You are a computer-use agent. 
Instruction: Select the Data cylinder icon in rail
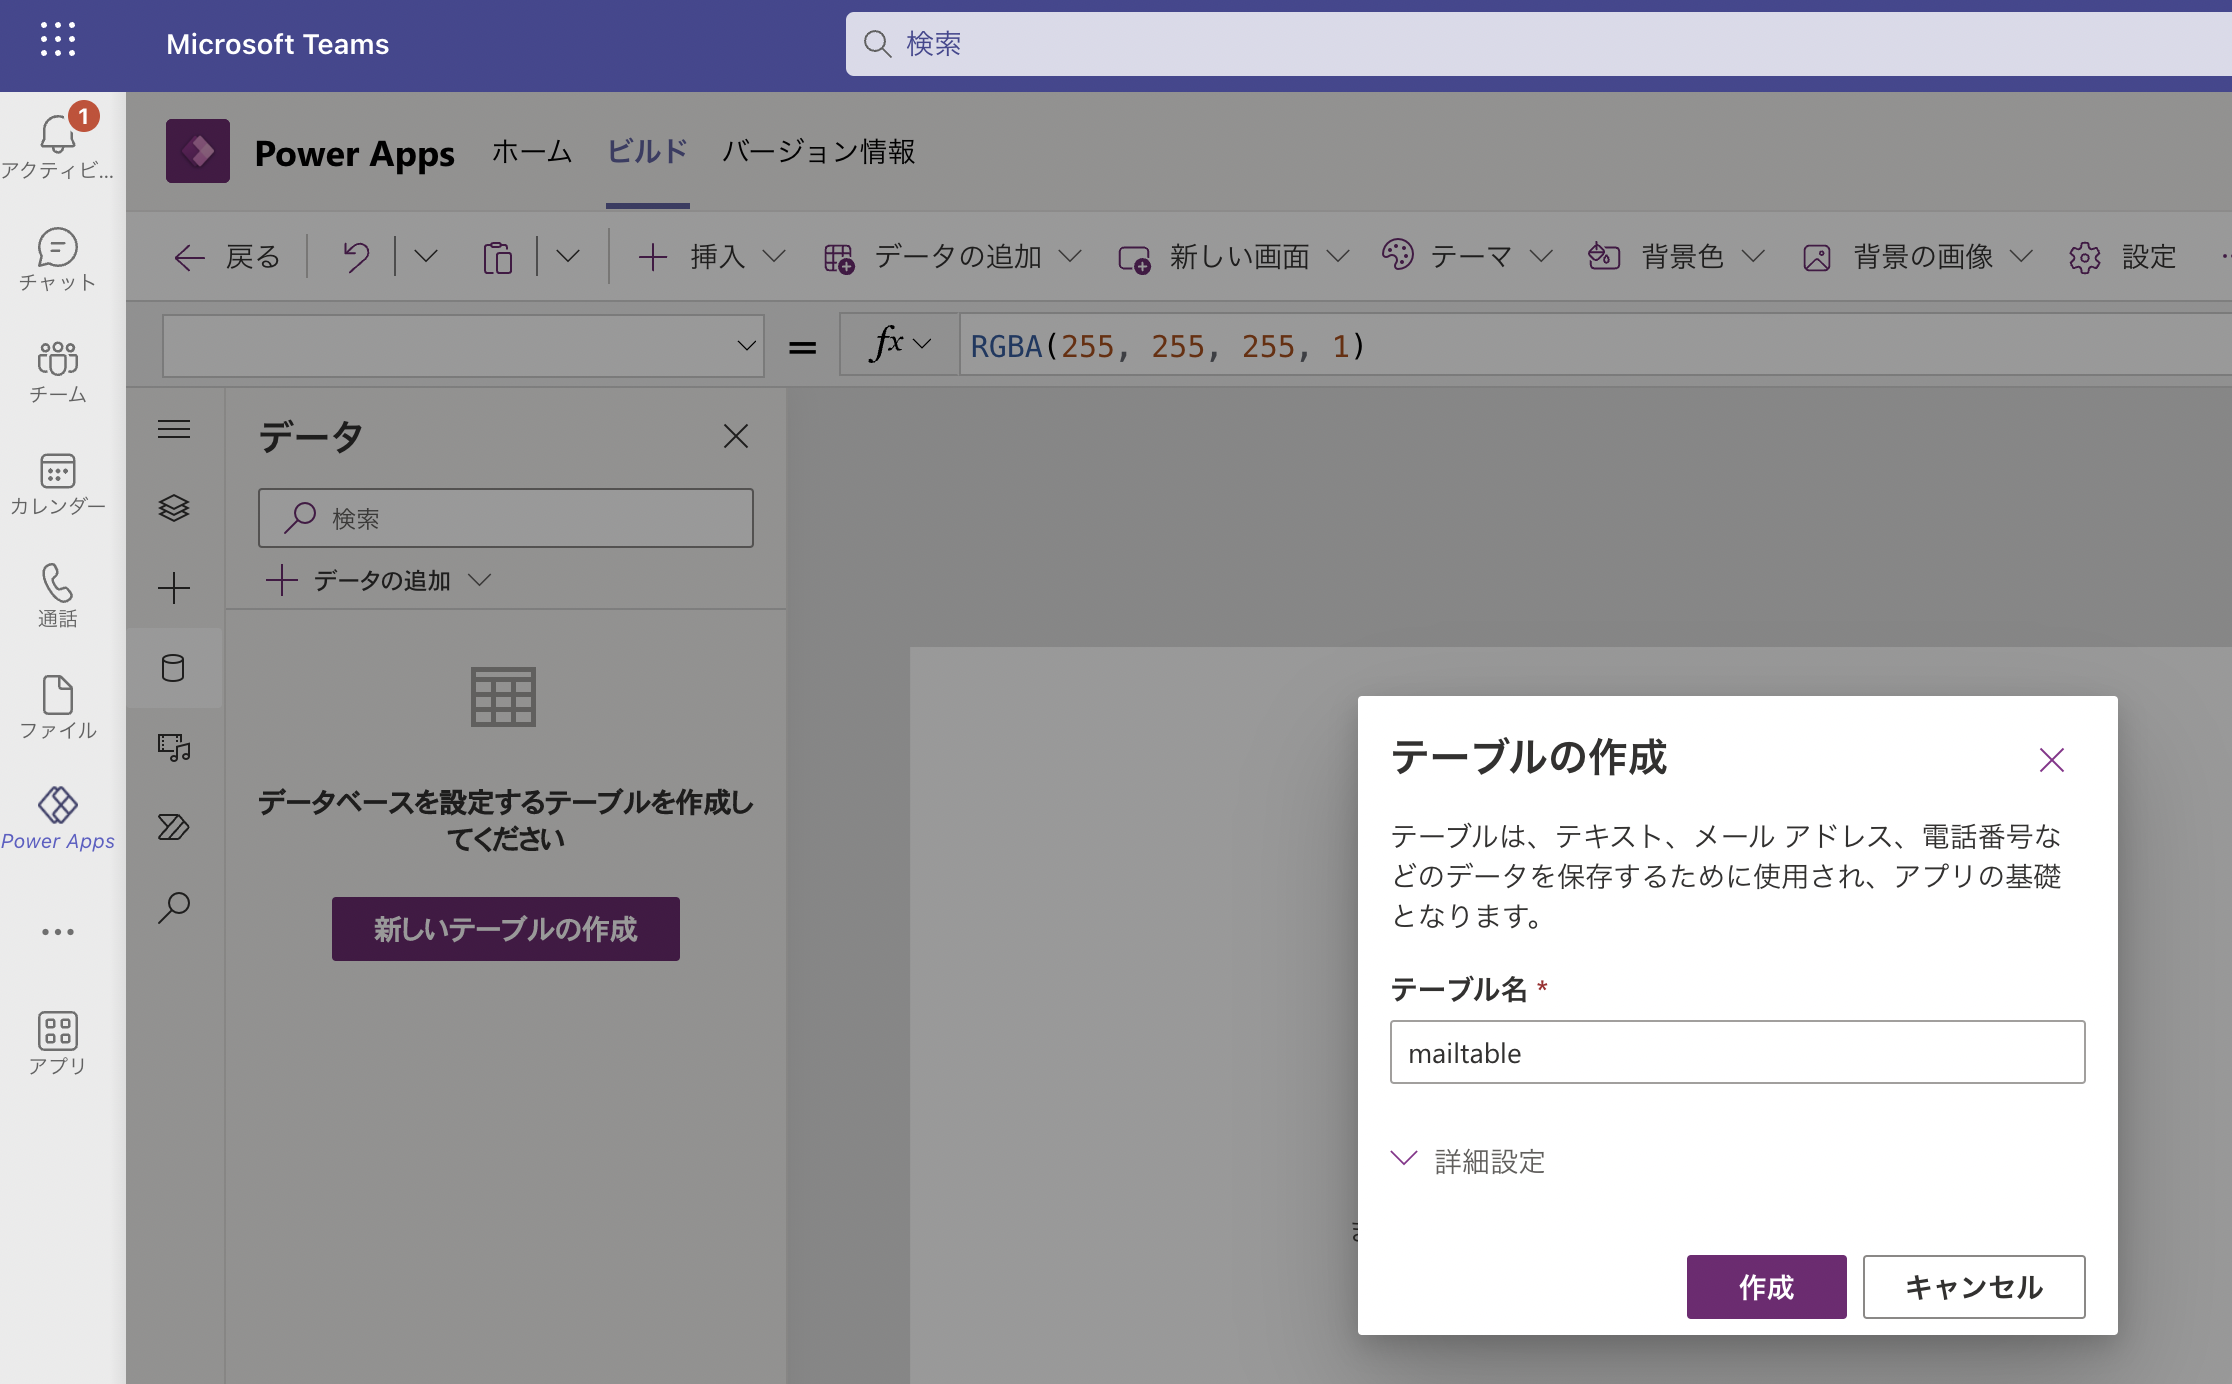pos(174,668)
